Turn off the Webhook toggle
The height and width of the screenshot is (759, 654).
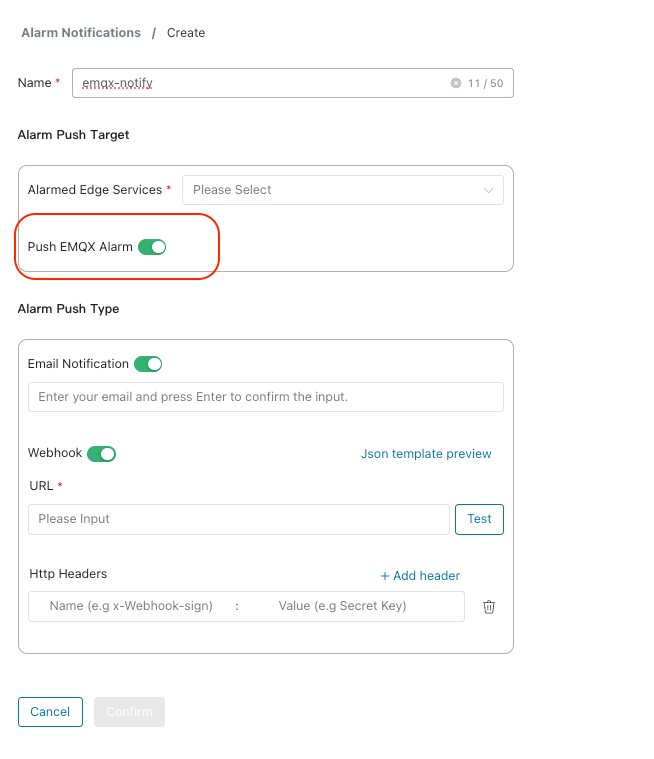point(102,454)
